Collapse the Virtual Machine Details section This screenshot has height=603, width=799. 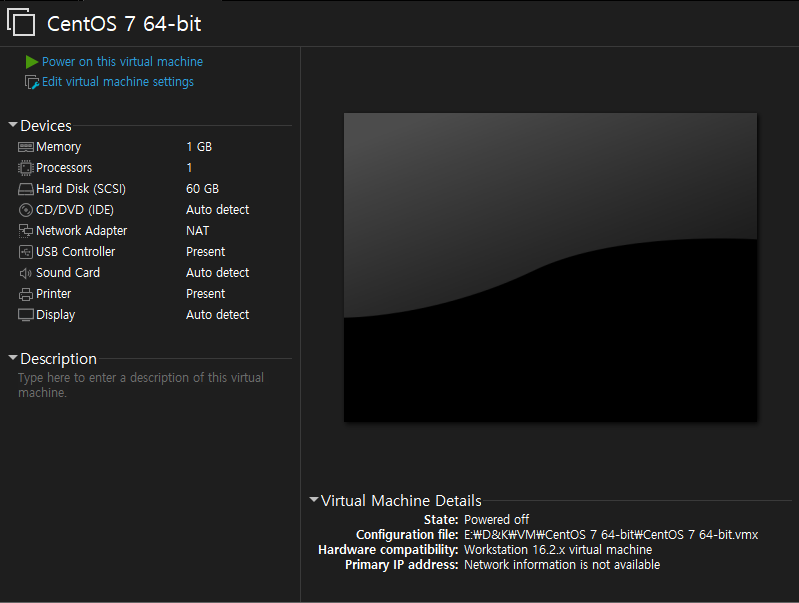point(314,500)
